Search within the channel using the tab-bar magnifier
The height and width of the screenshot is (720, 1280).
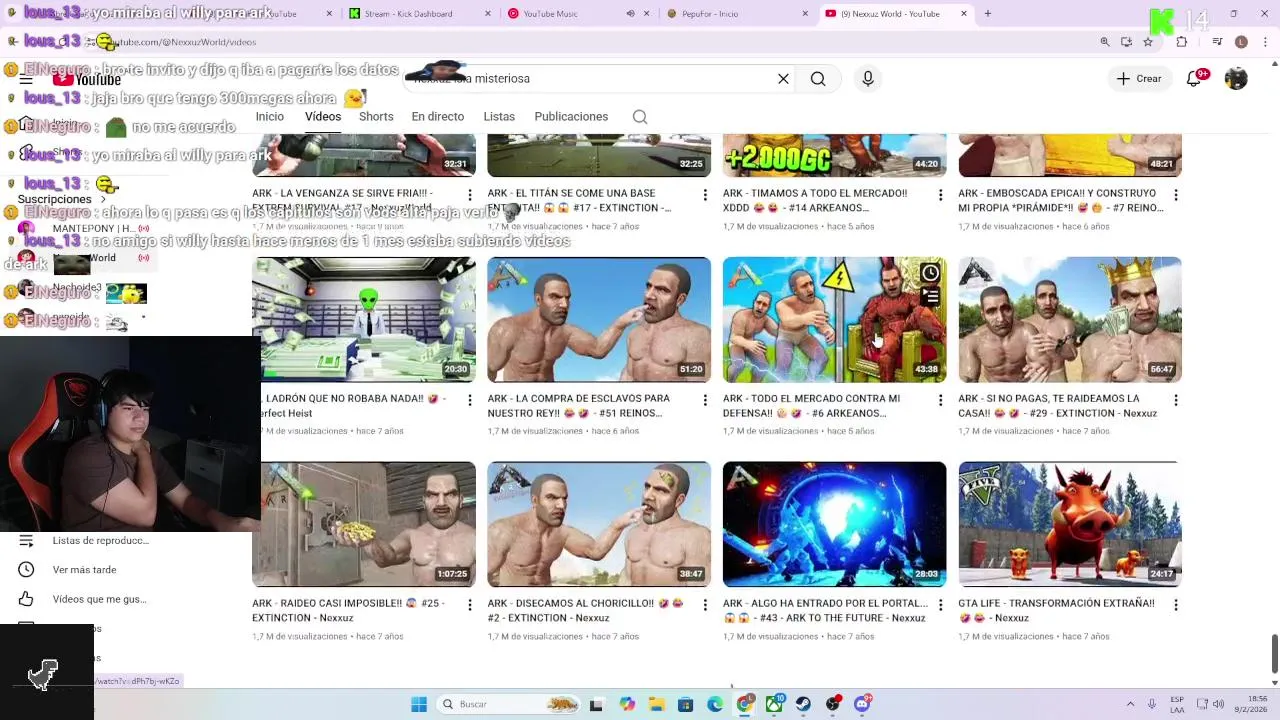point(640,117)
